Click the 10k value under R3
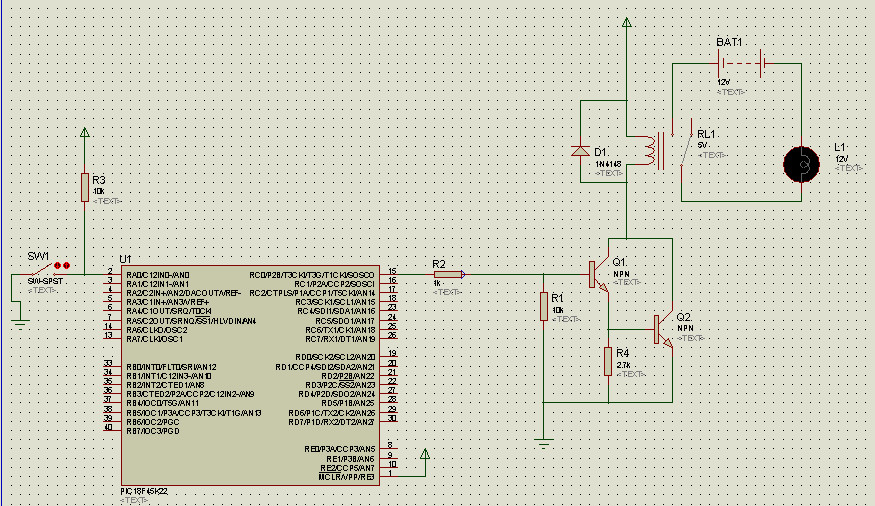 point(99,191)
